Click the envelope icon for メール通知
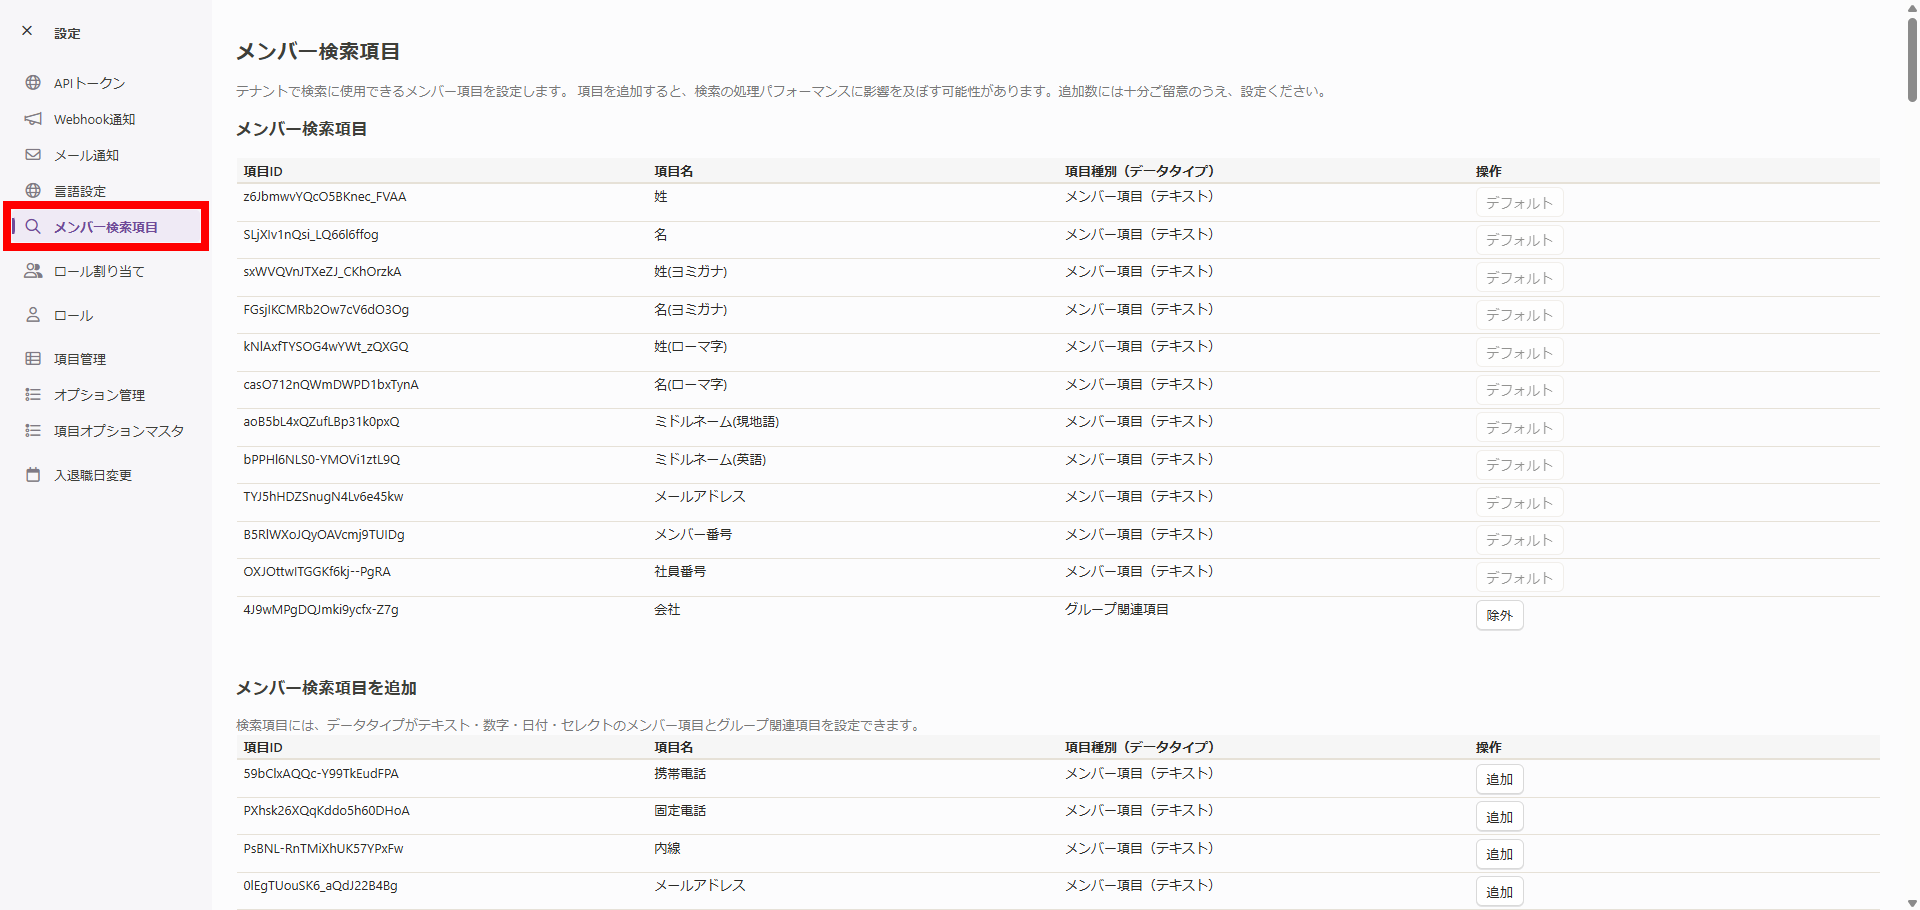This screenshot has height=910, width=1920. 33,155
